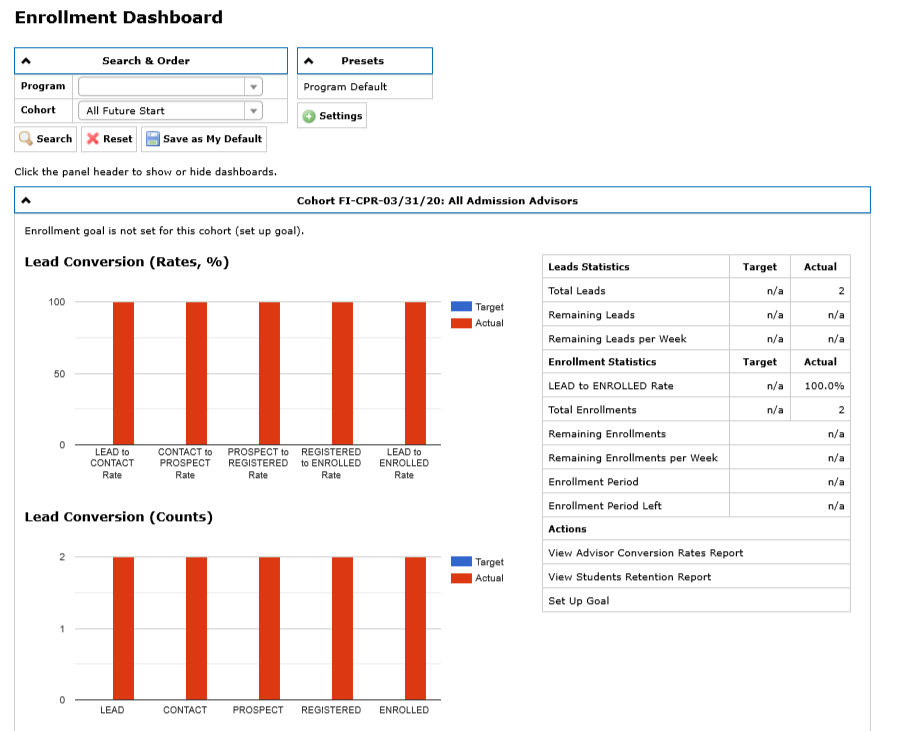Click the Reset button label
Image resolution: width=913 pixels, height=731 pixels.
click(118, 139)
